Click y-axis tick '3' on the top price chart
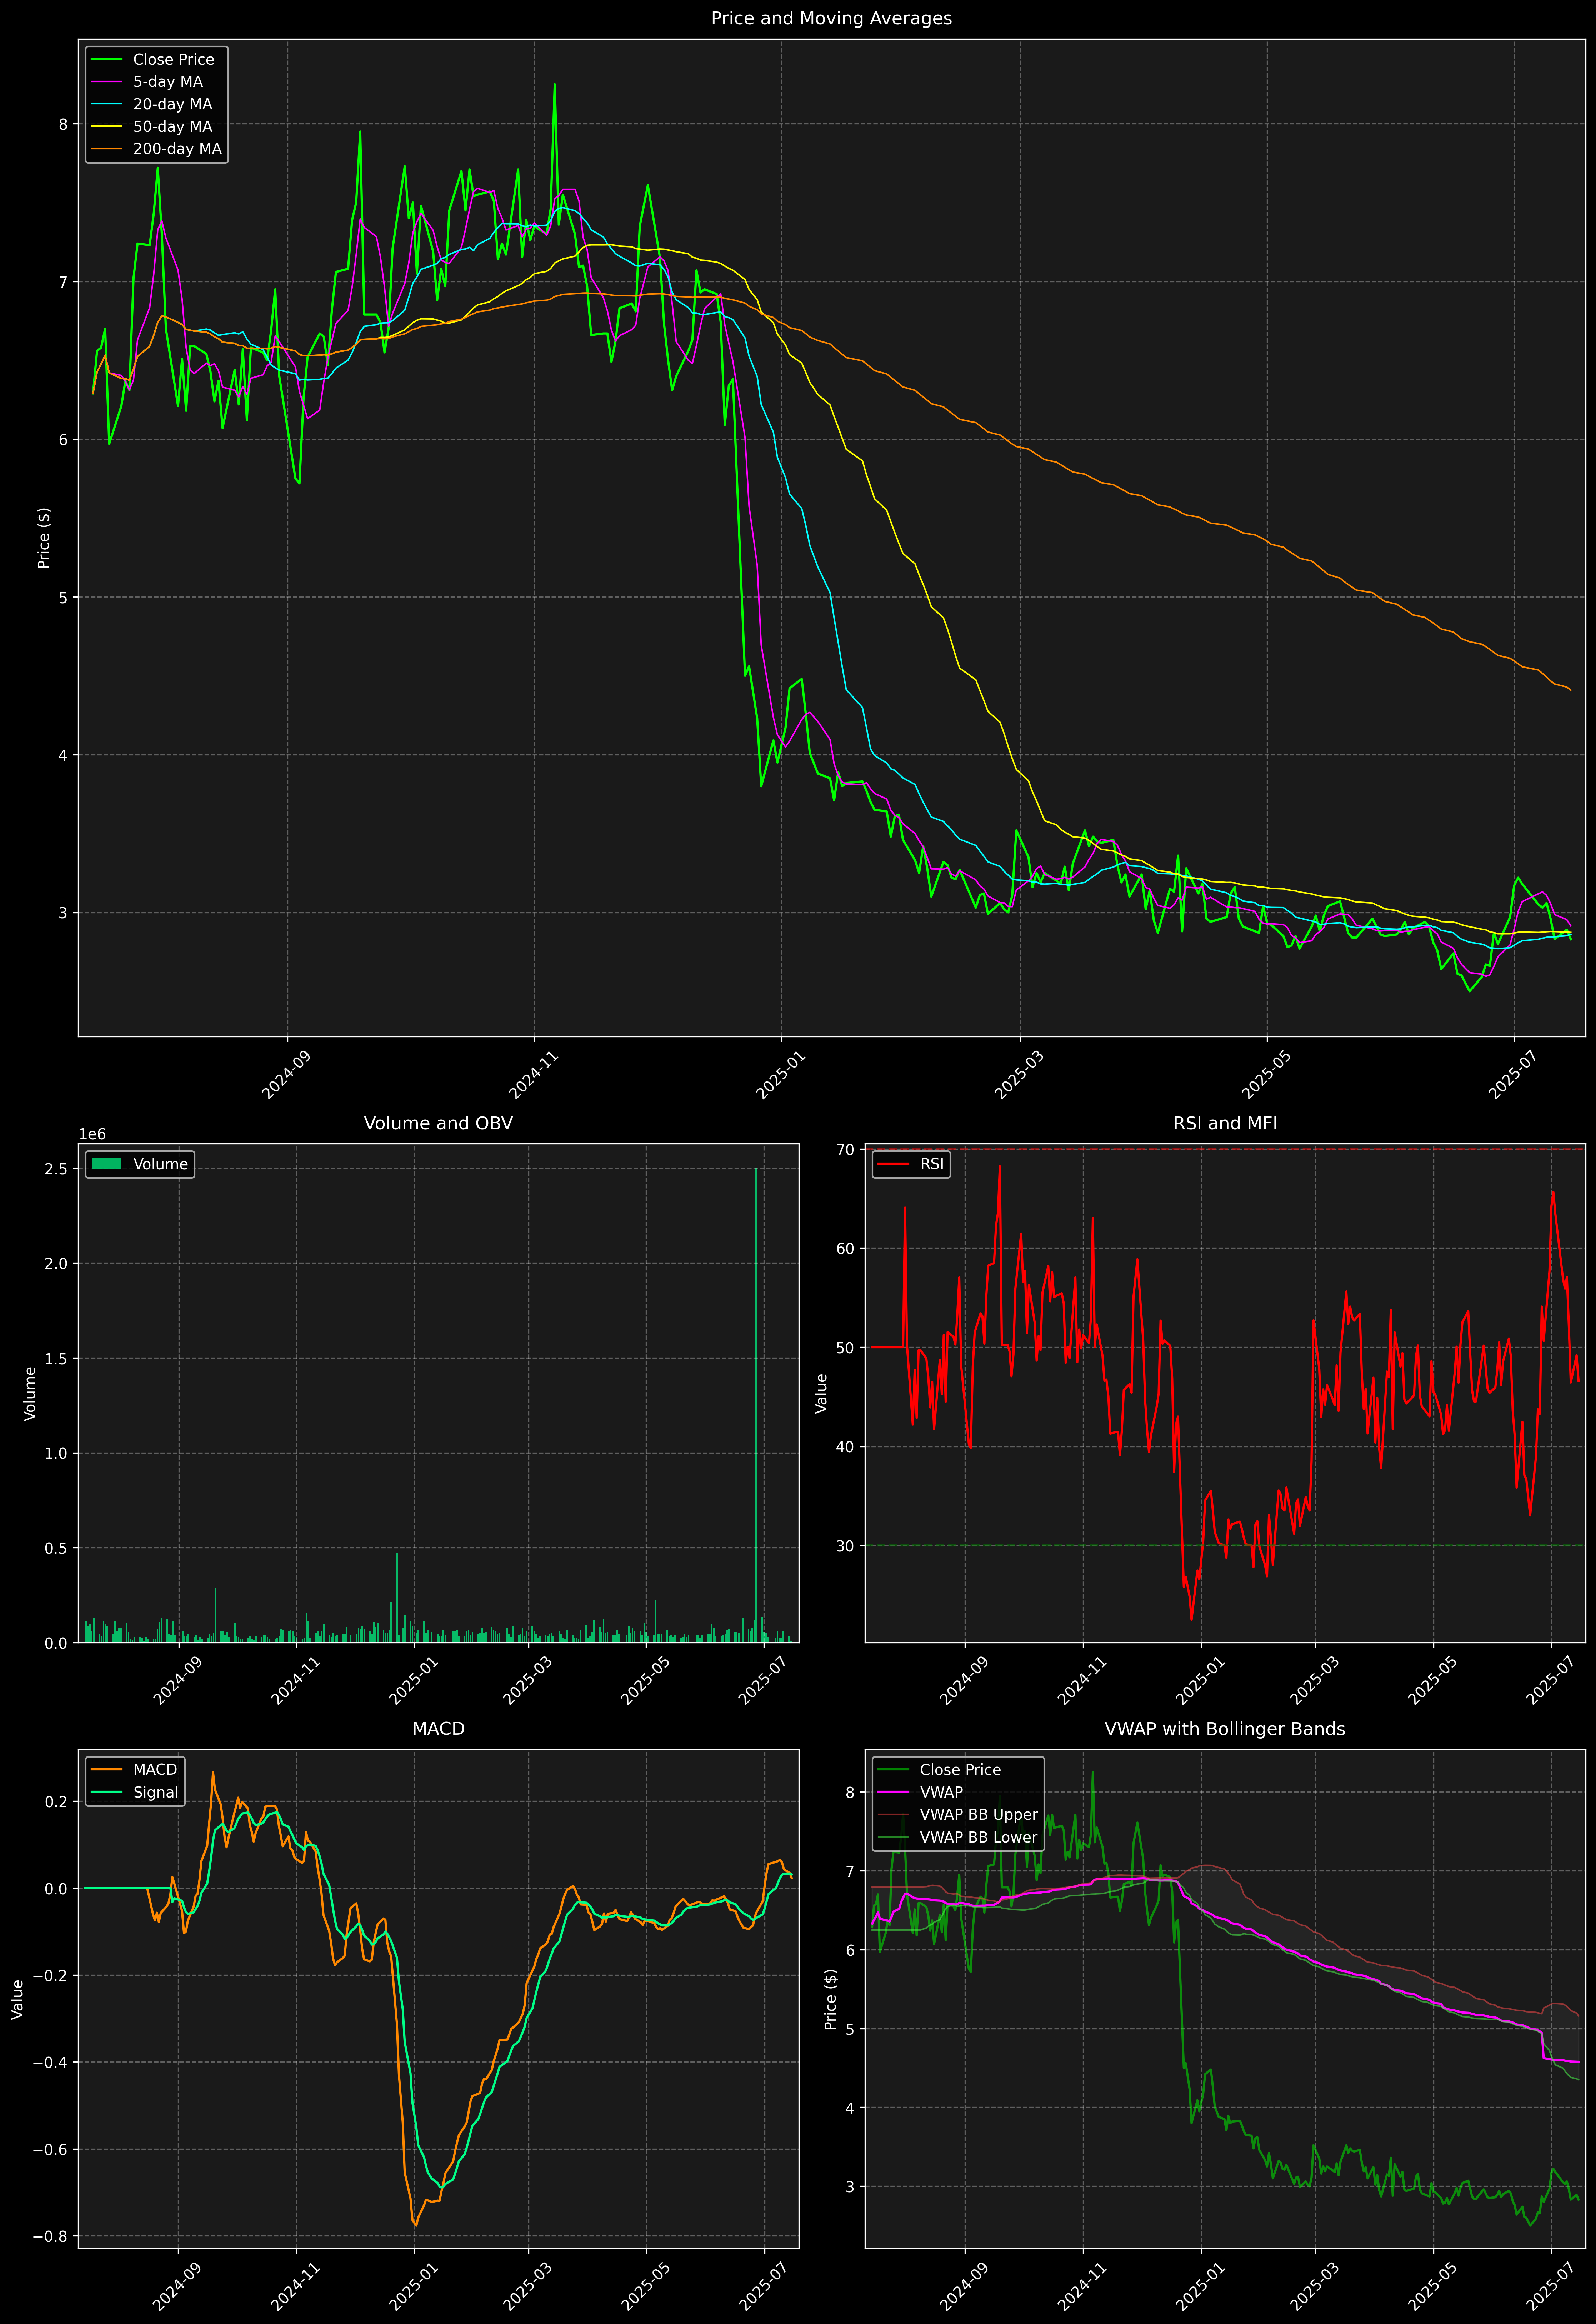 tap(63, 913)
